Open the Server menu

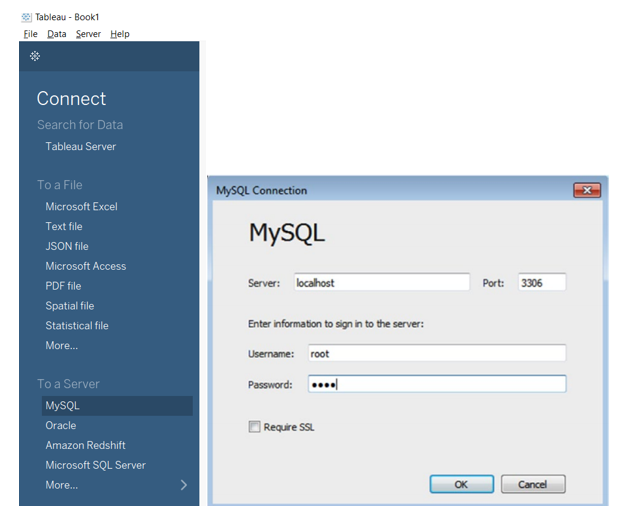[x=88, y=34]
